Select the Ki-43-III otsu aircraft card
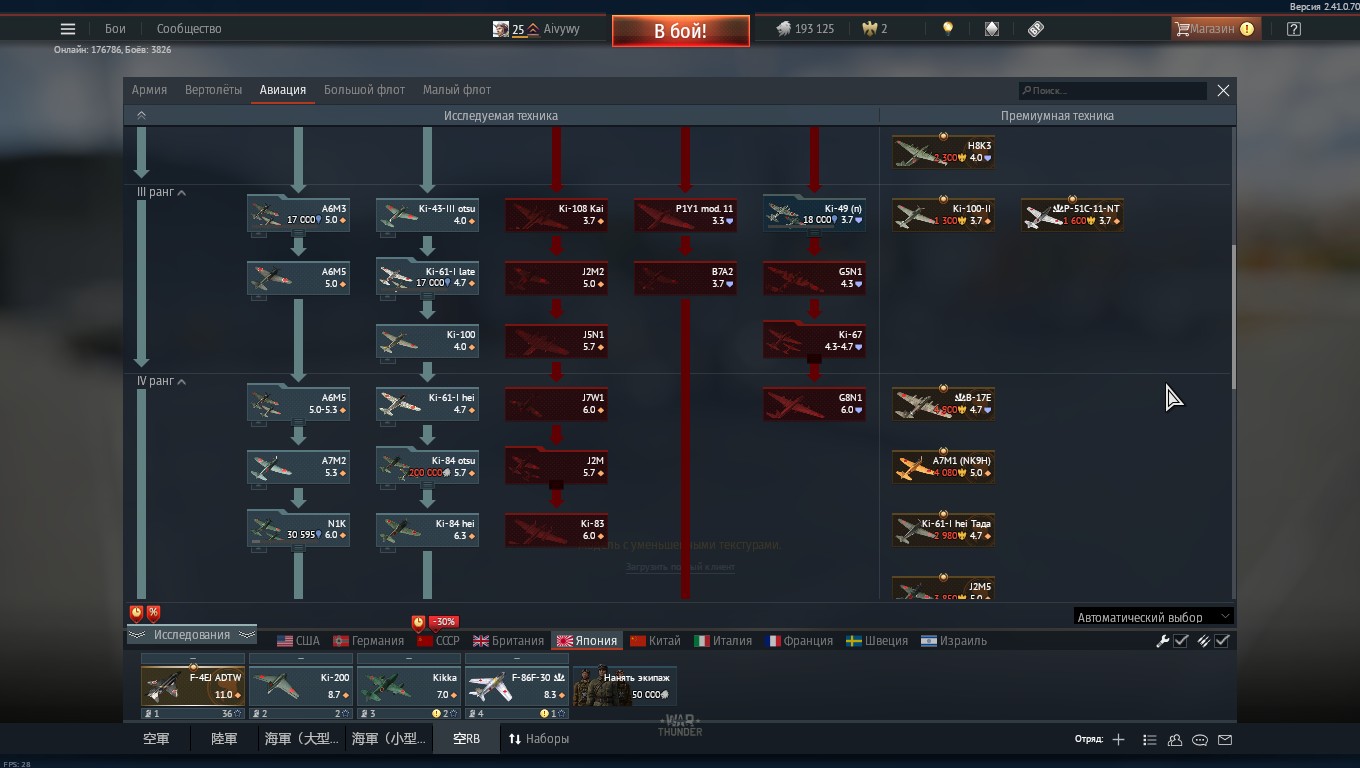Screen dimensions: 1360x768 tap(427, 215)
